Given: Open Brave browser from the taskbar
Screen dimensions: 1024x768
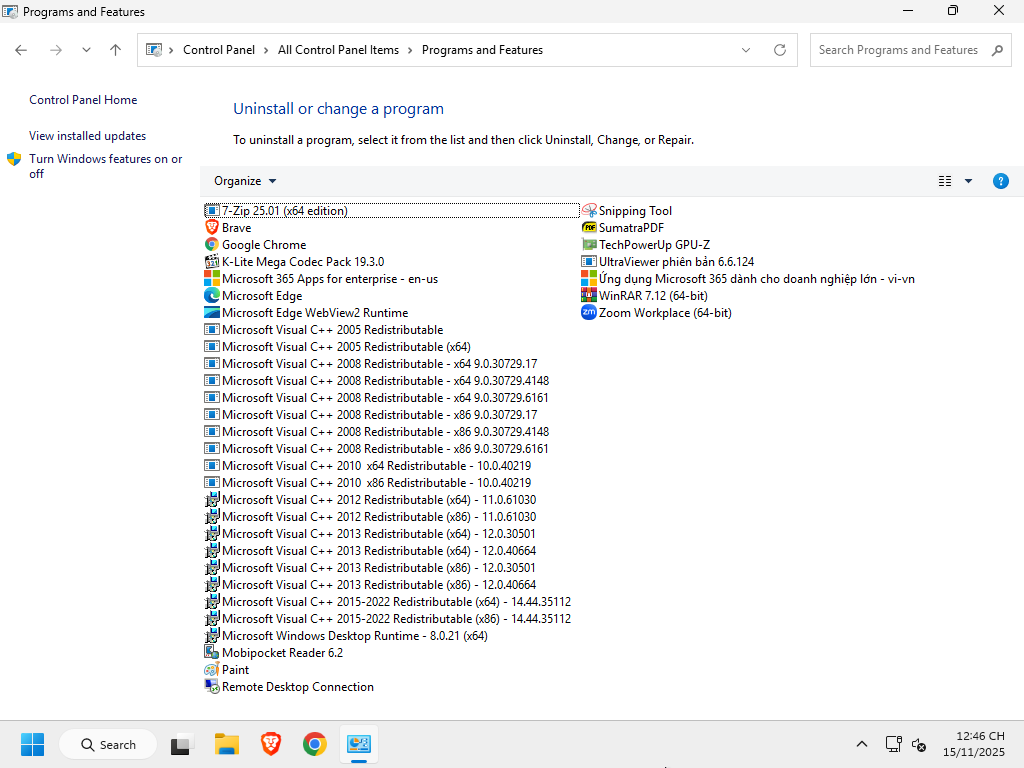Looking at the screenshot, I should point(270,744).
